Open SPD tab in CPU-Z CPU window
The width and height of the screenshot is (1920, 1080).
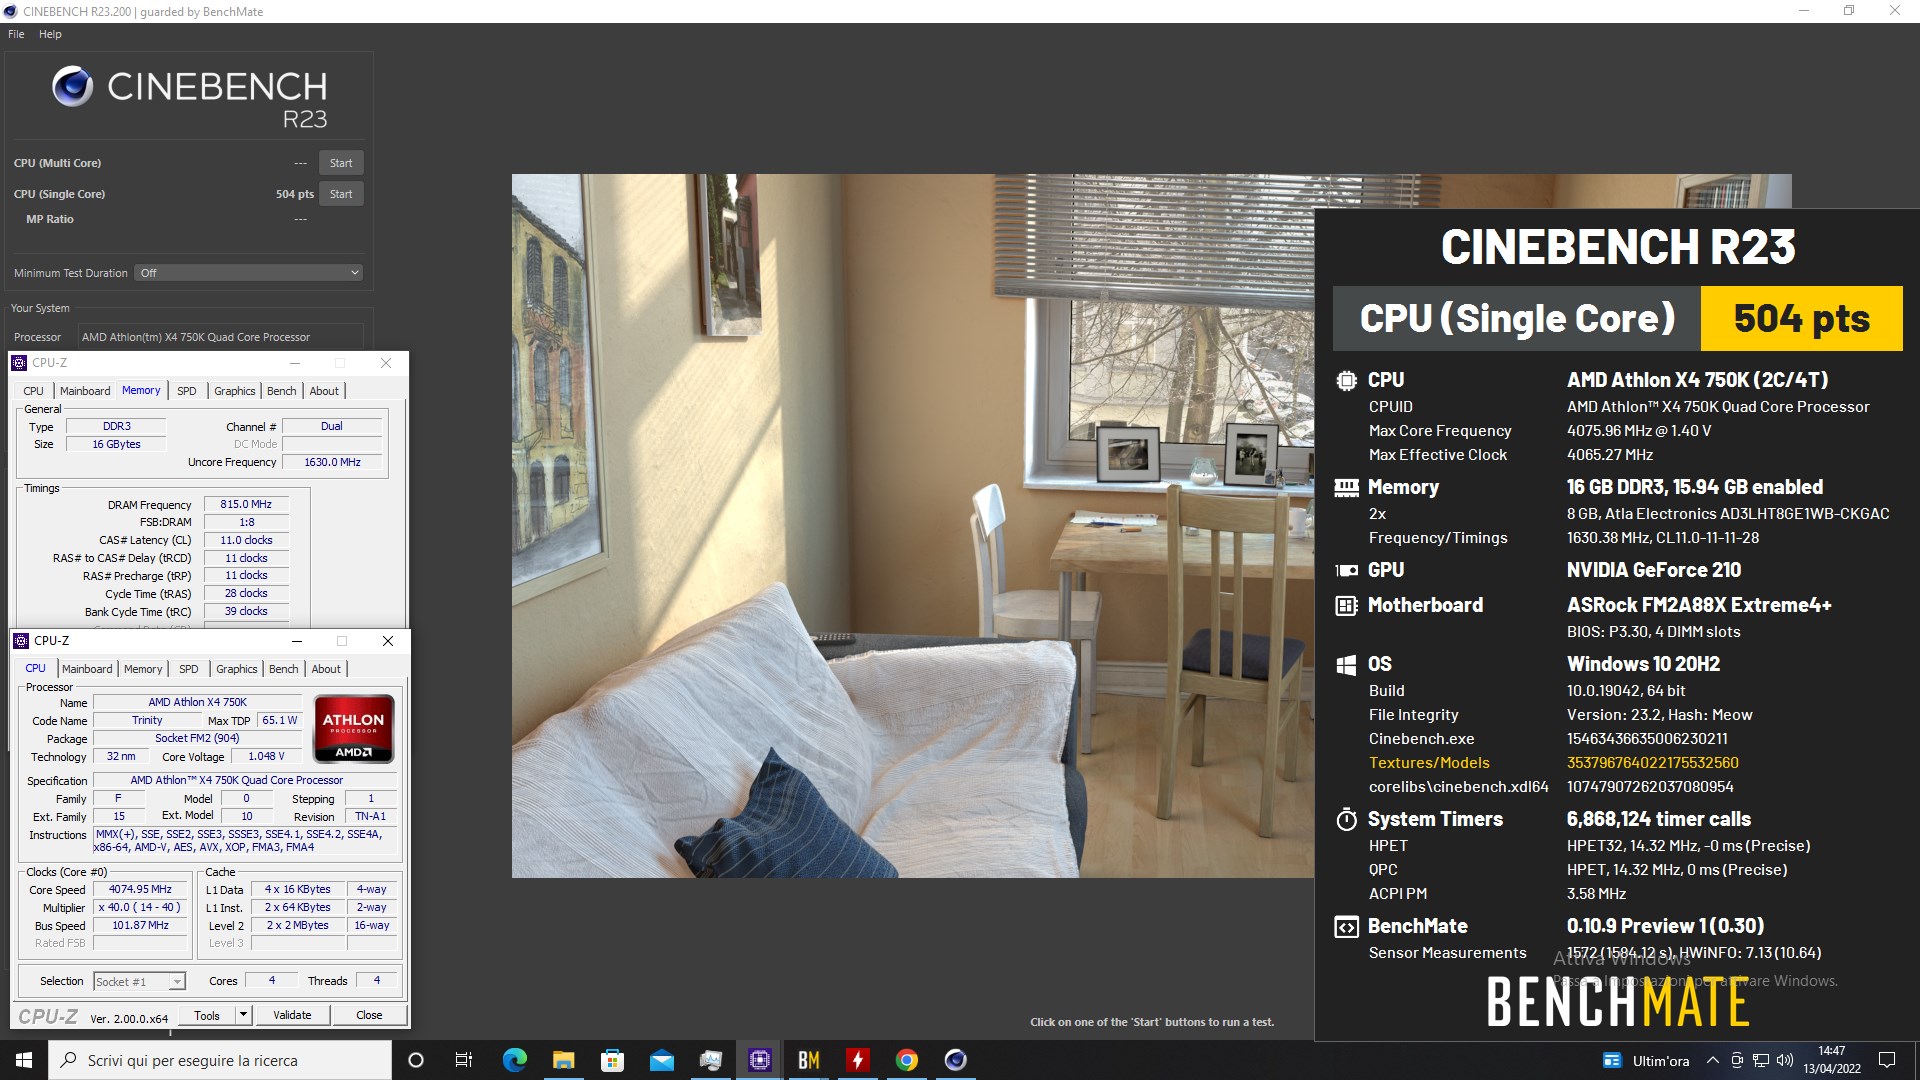[188, 669]
